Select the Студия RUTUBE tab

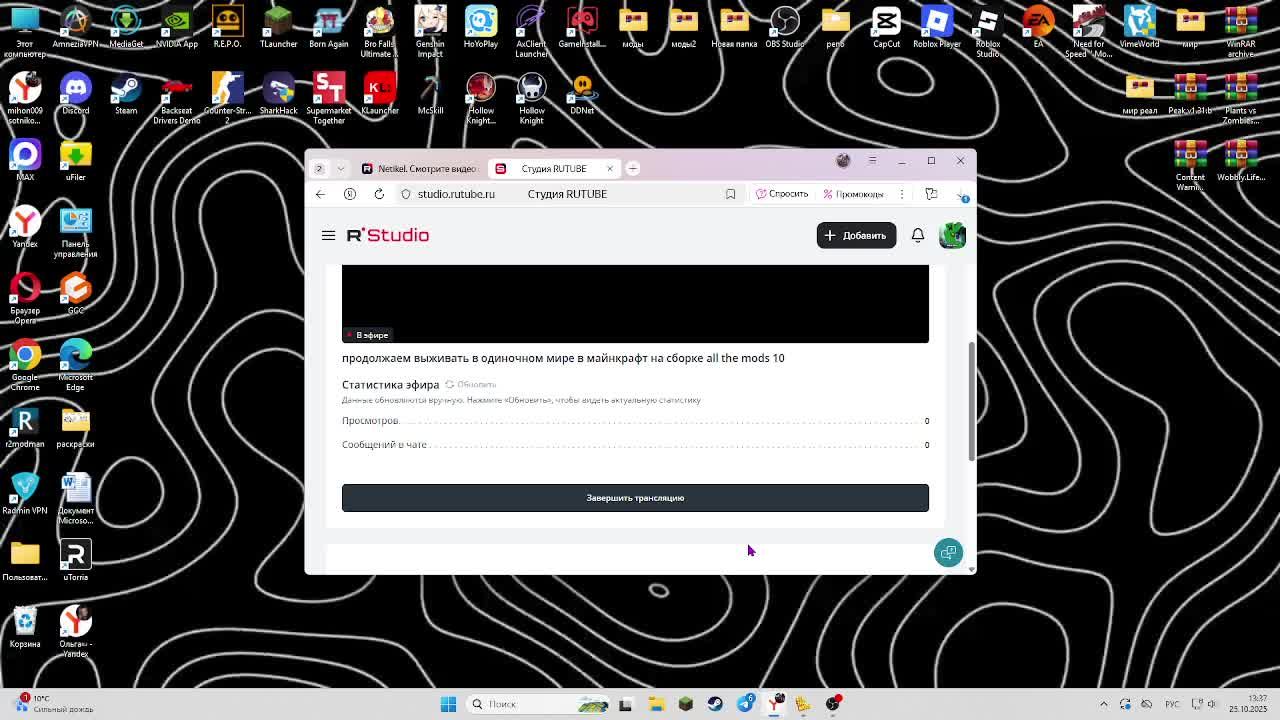[553, 168]
